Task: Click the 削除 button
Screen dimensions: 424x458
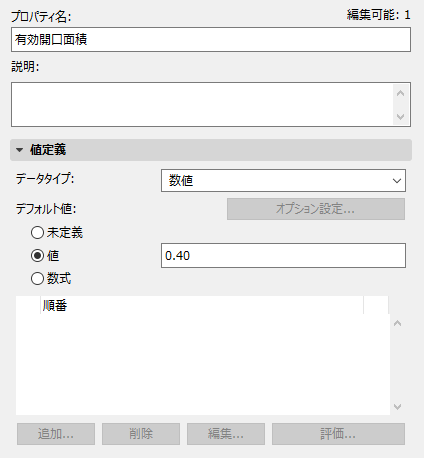Action: point(141,434)
